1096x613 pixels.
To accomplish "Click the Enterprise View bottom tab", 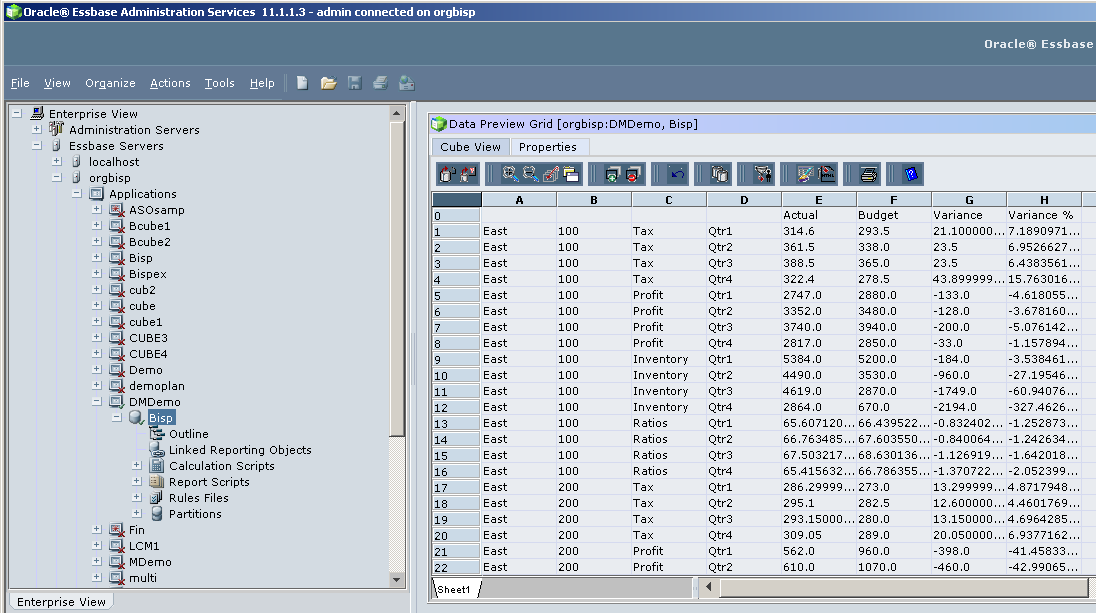I will click(x=62, y=602).
